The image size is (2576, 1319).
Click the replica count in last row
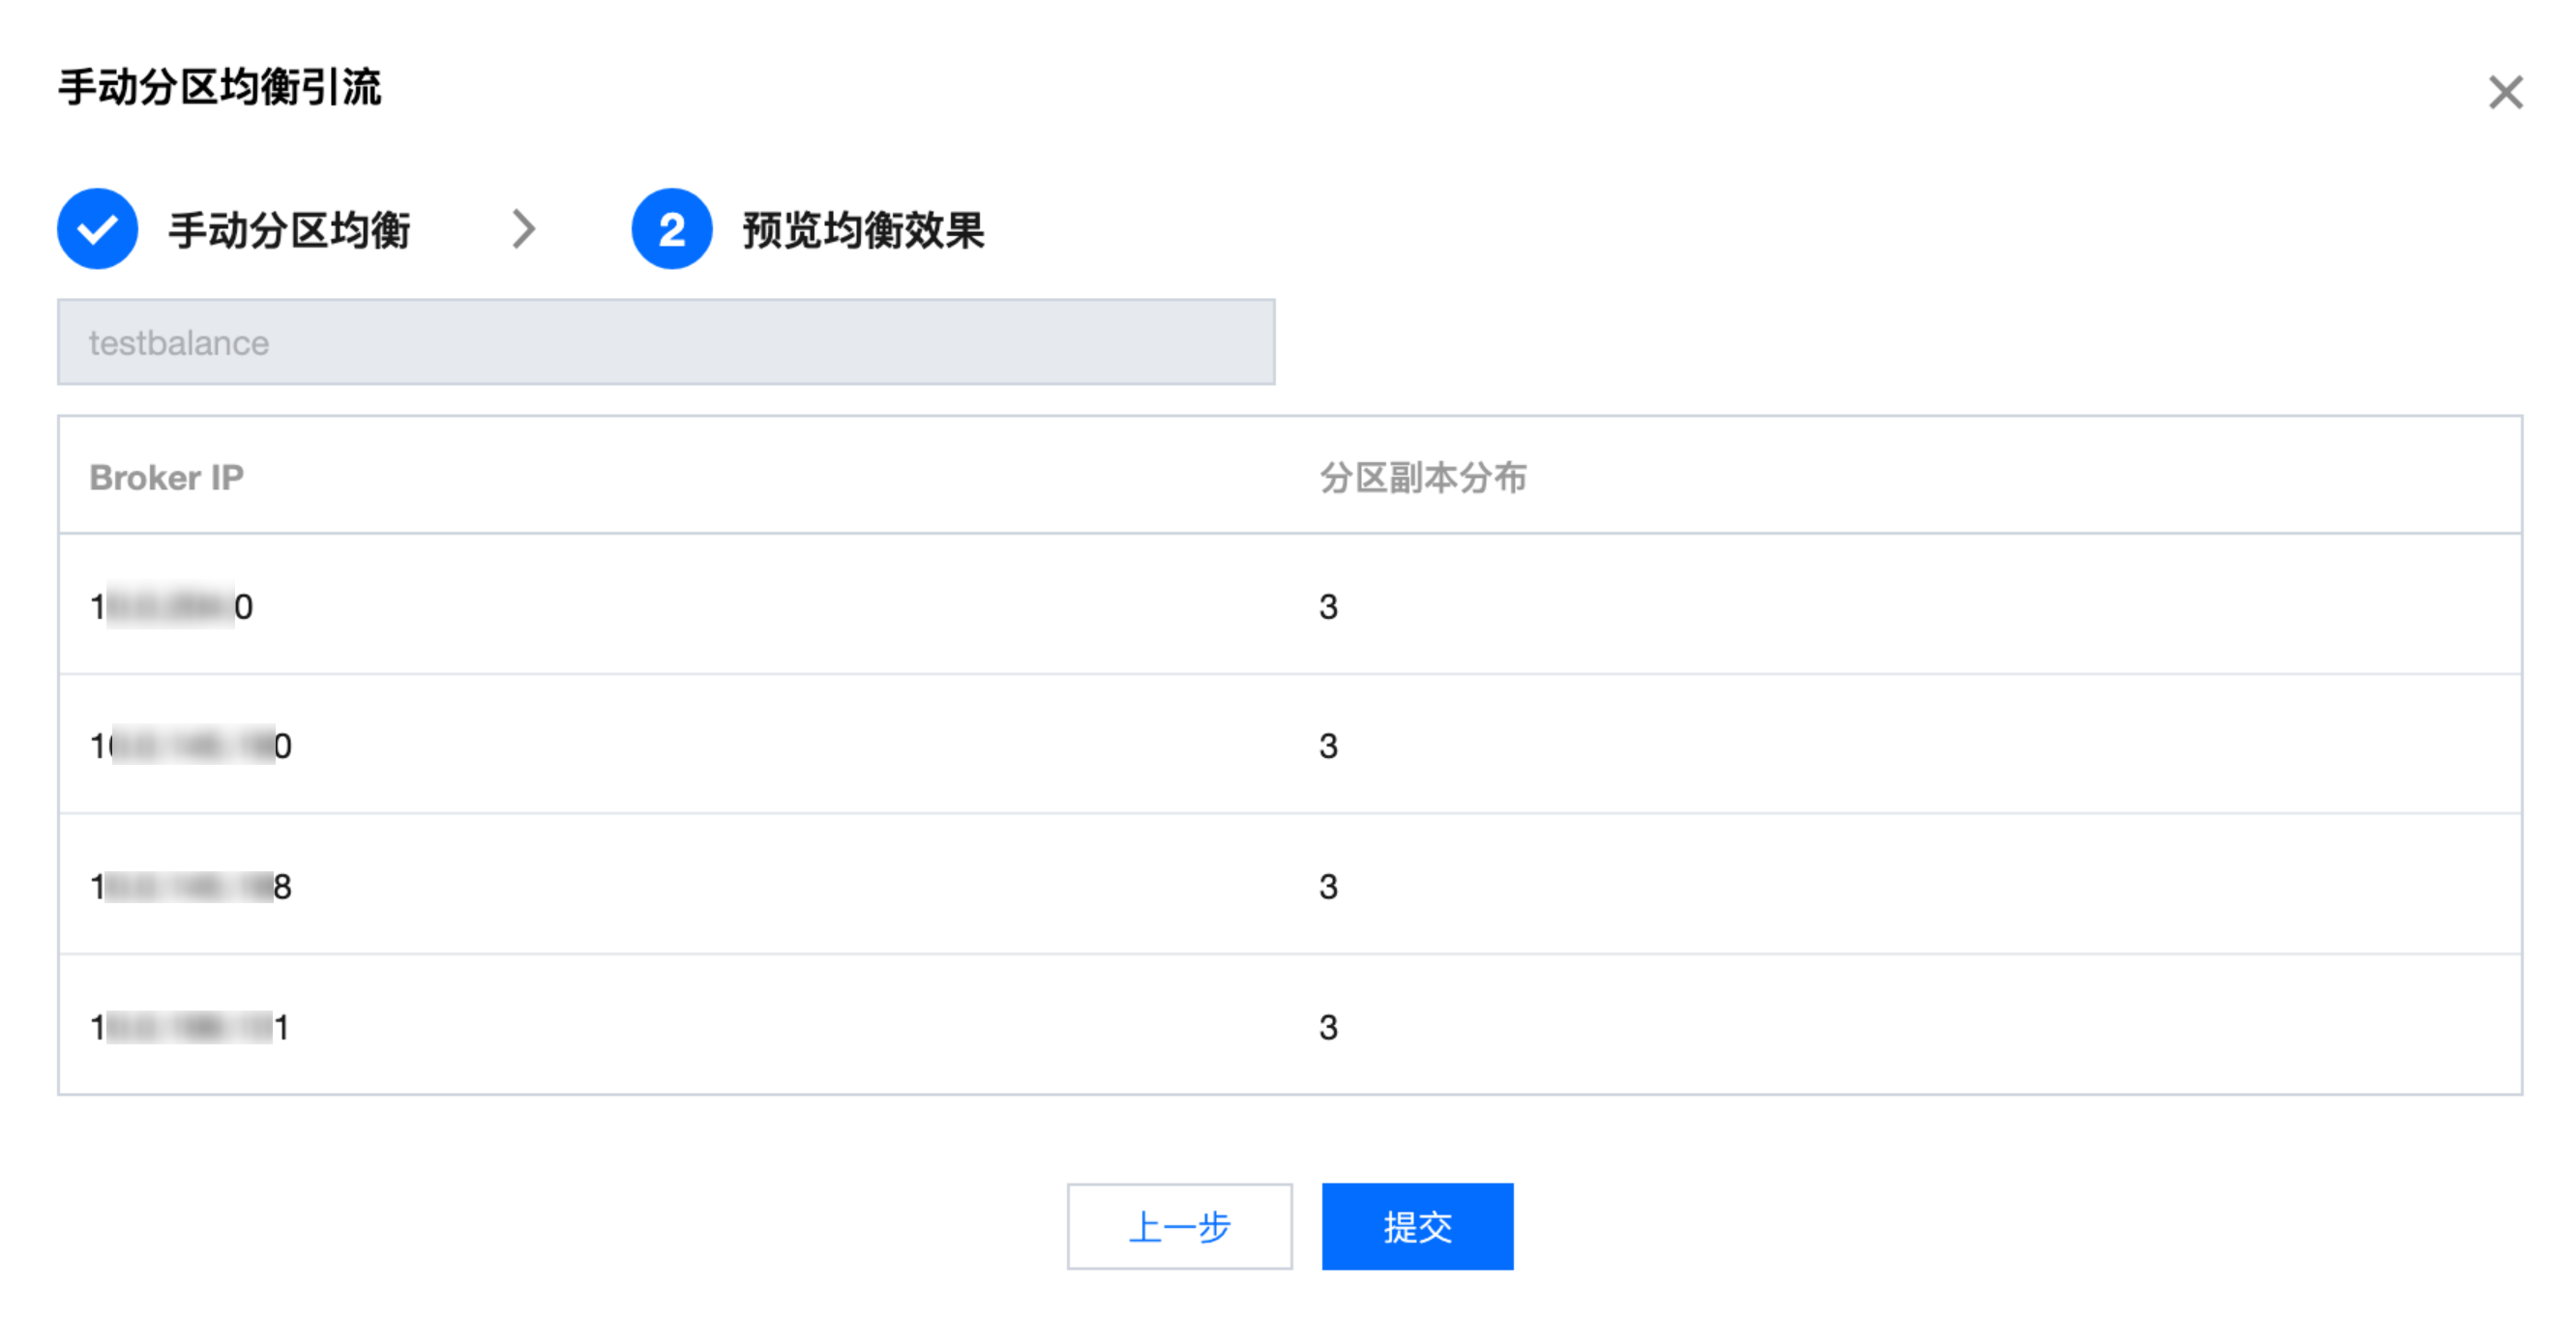coord(1327,1027)
